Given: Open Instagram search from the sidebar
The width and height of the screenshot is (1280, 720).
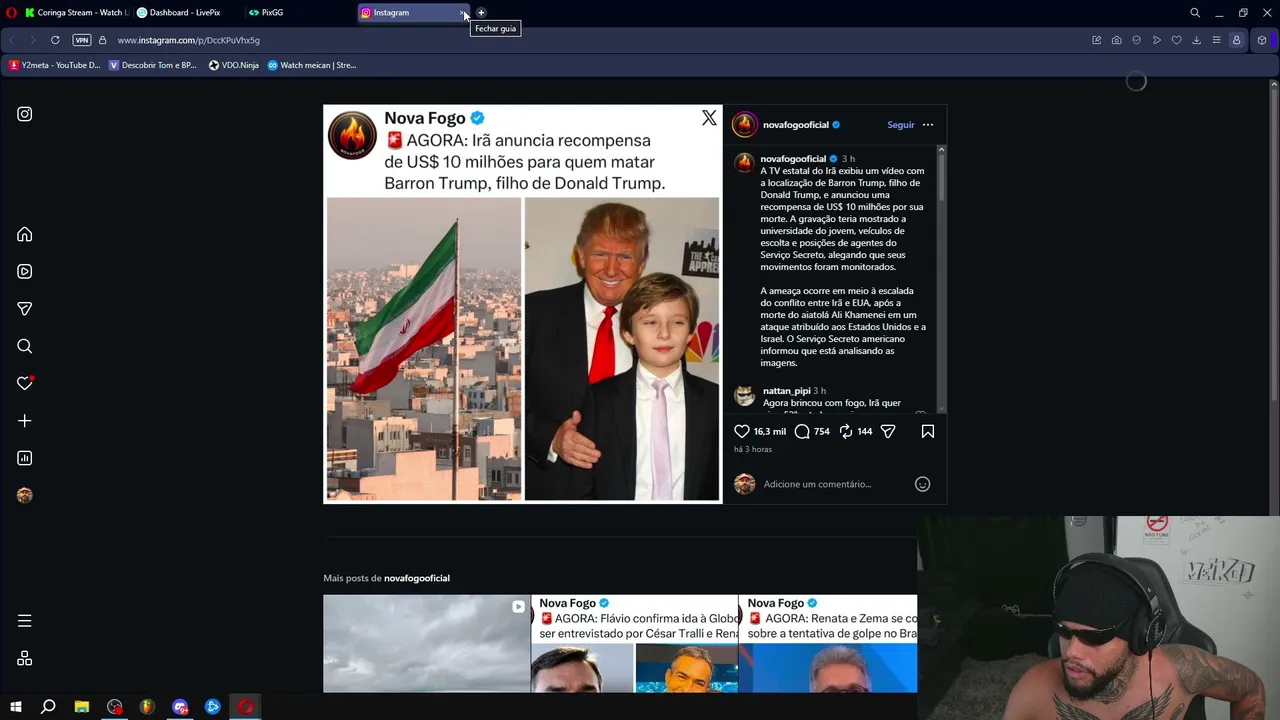Looking at the screenshot, I should (25, 346).
